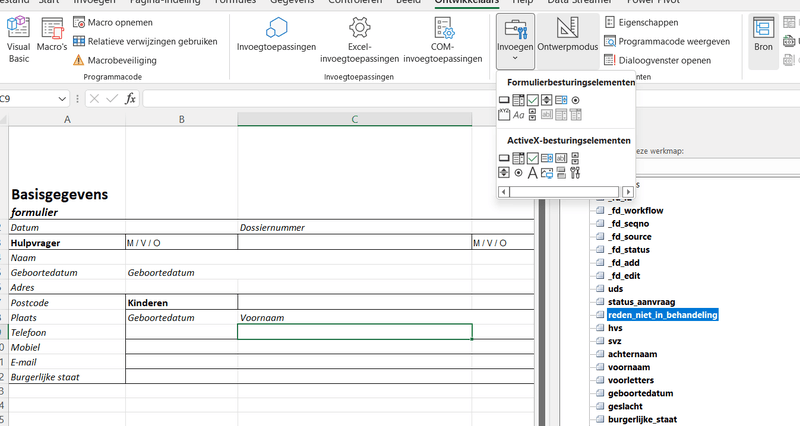Screen dimensions: 800x426
Task: Select the E-mail cell
Action: [67, 362]
